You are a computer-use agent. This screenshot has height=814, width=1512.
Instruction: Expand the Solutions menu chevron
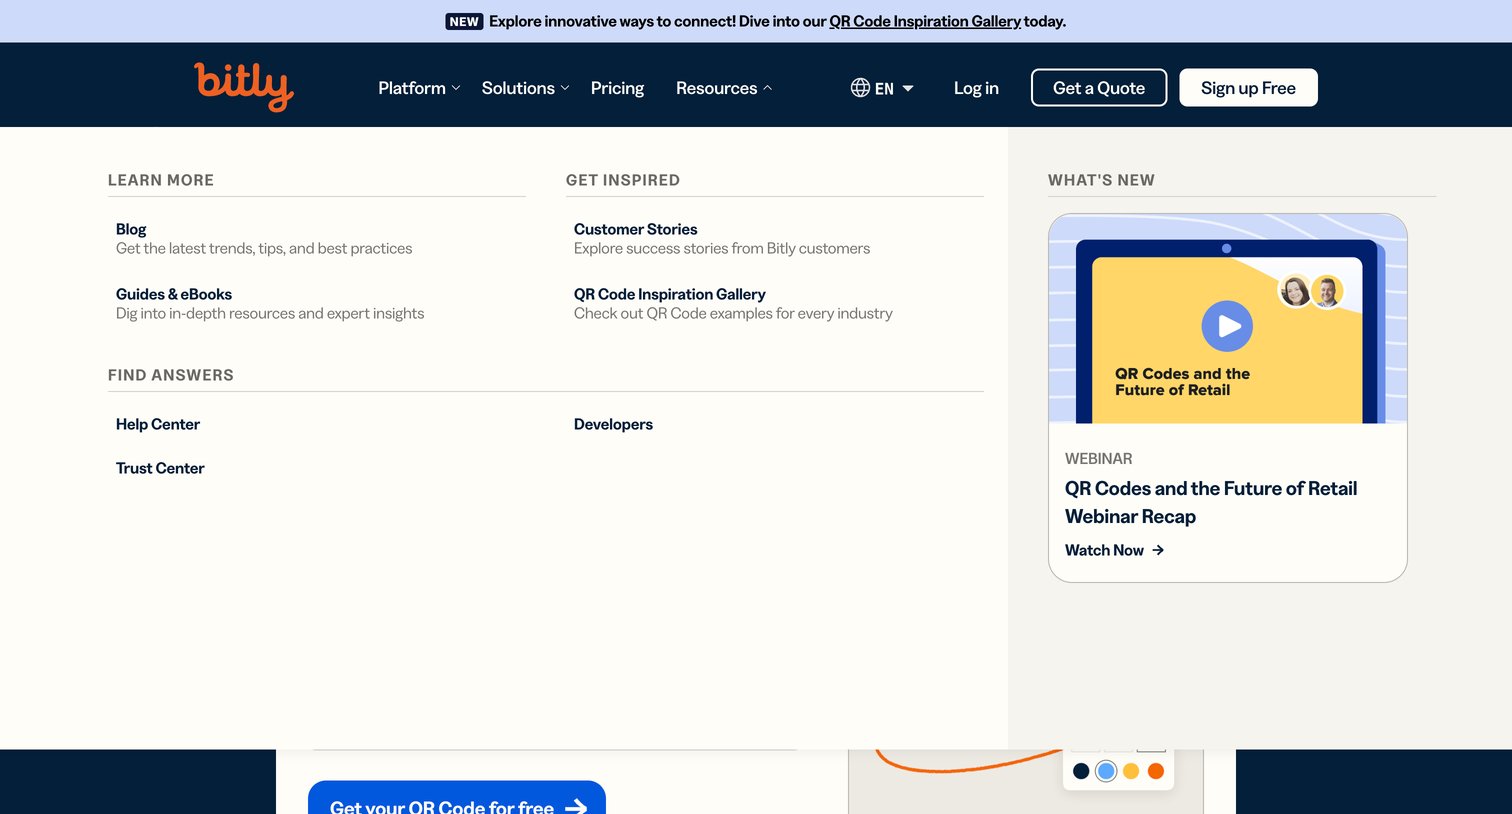click(x=565, y=88)
